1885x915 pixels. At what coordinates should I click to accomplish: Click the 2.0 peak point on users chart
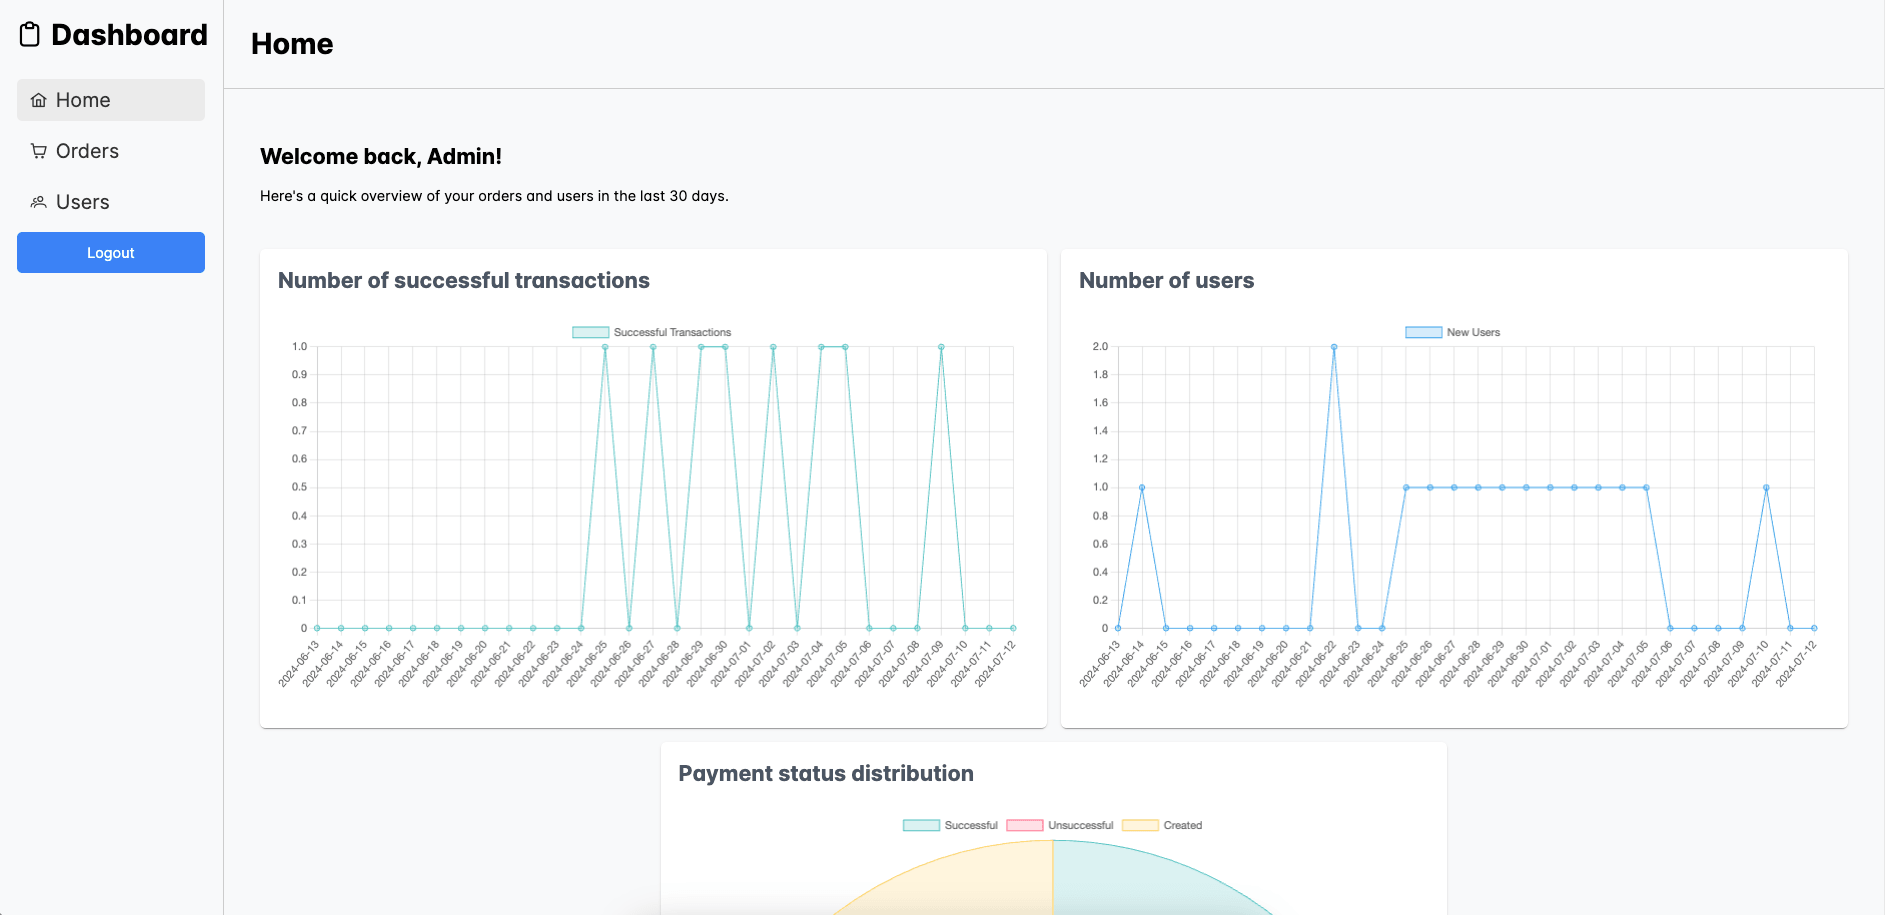[x=1332, y=347]
